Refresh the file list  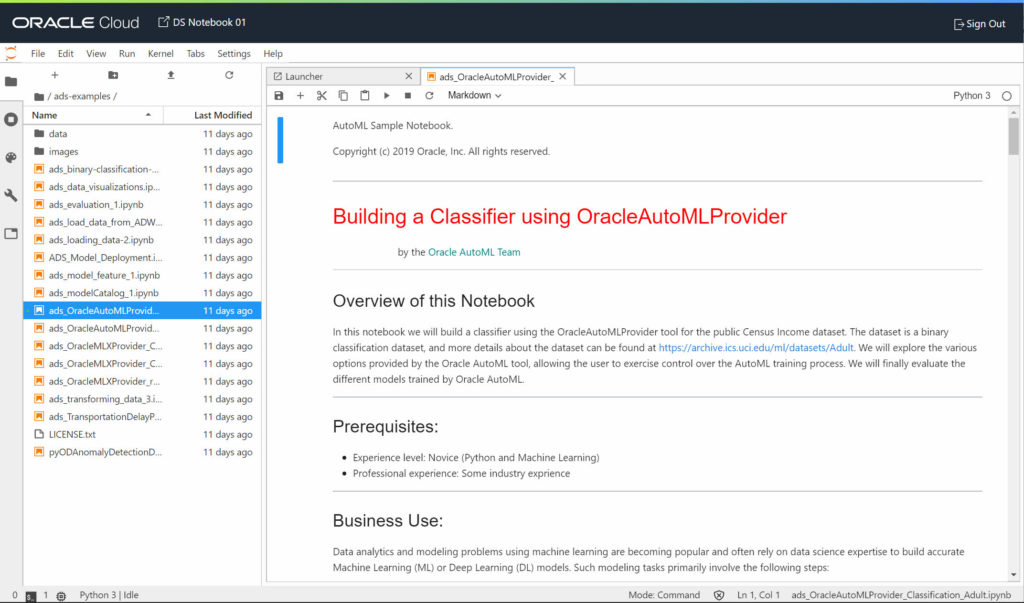coord(229,75)
